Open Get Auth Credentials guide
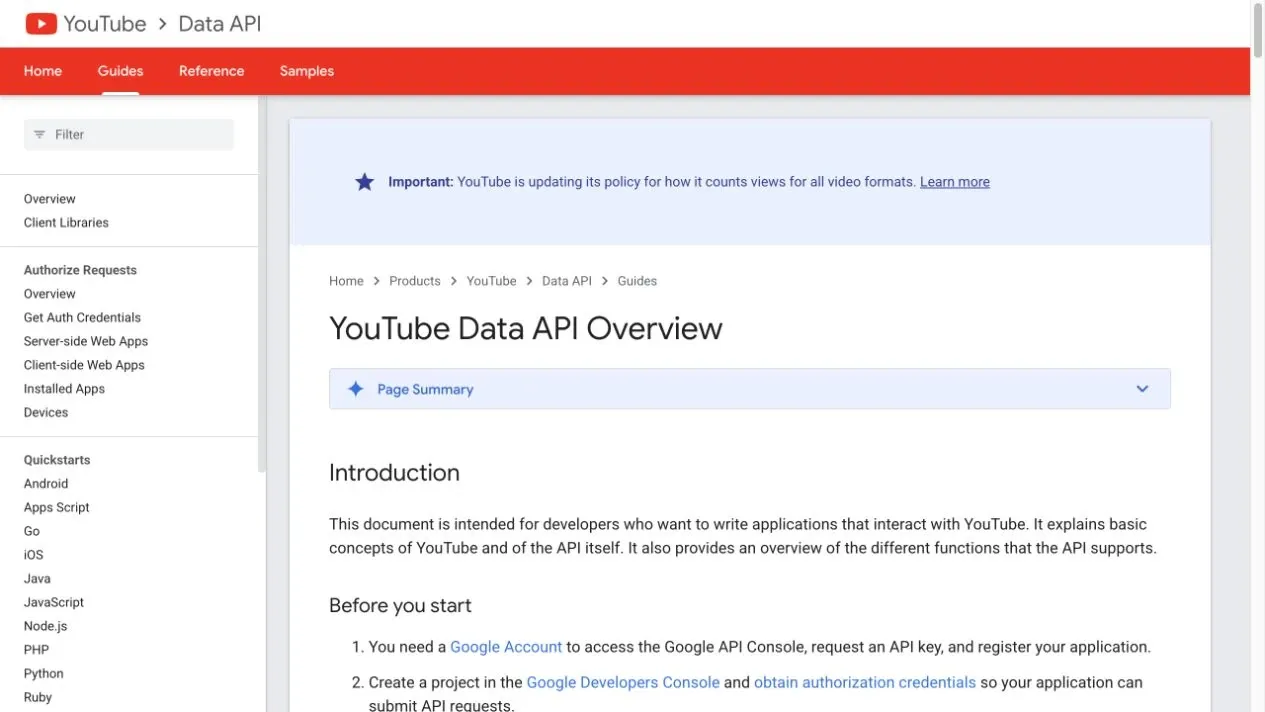This screenshot has width=1265, height=712. [82, 318]
